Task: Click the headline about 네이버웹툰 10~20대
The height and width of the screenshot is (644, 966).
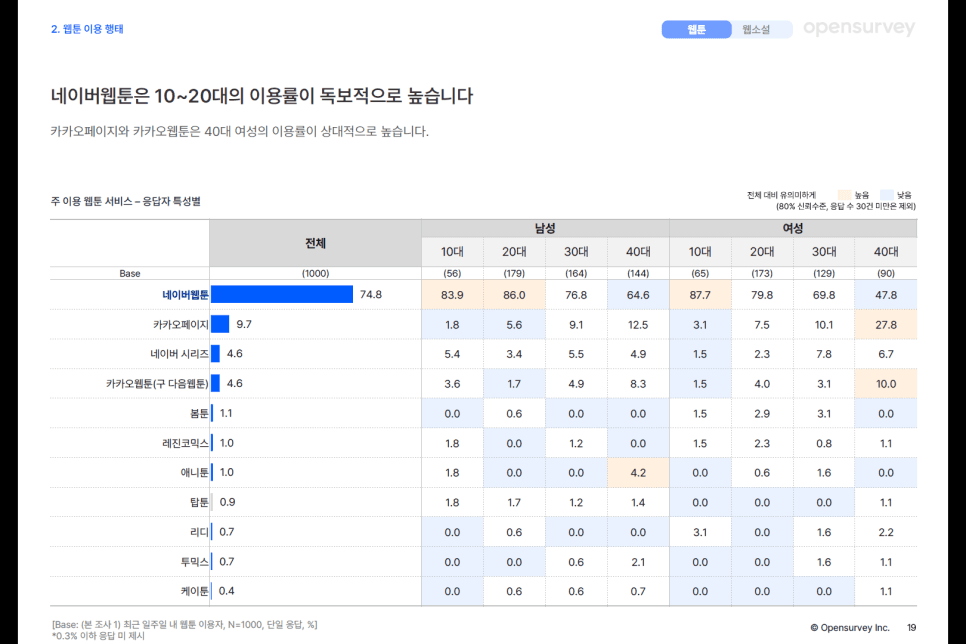Action: (x=262, y=96)
